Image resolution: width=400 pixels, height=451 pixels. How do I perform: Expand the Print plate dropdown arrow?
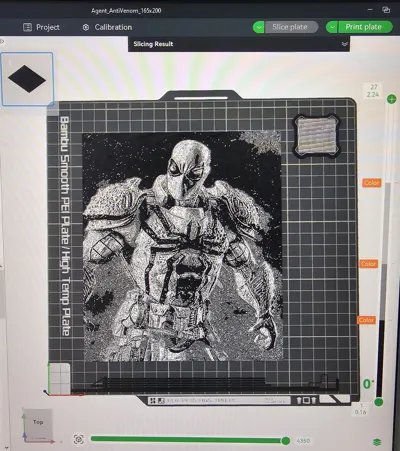[332, 27]
